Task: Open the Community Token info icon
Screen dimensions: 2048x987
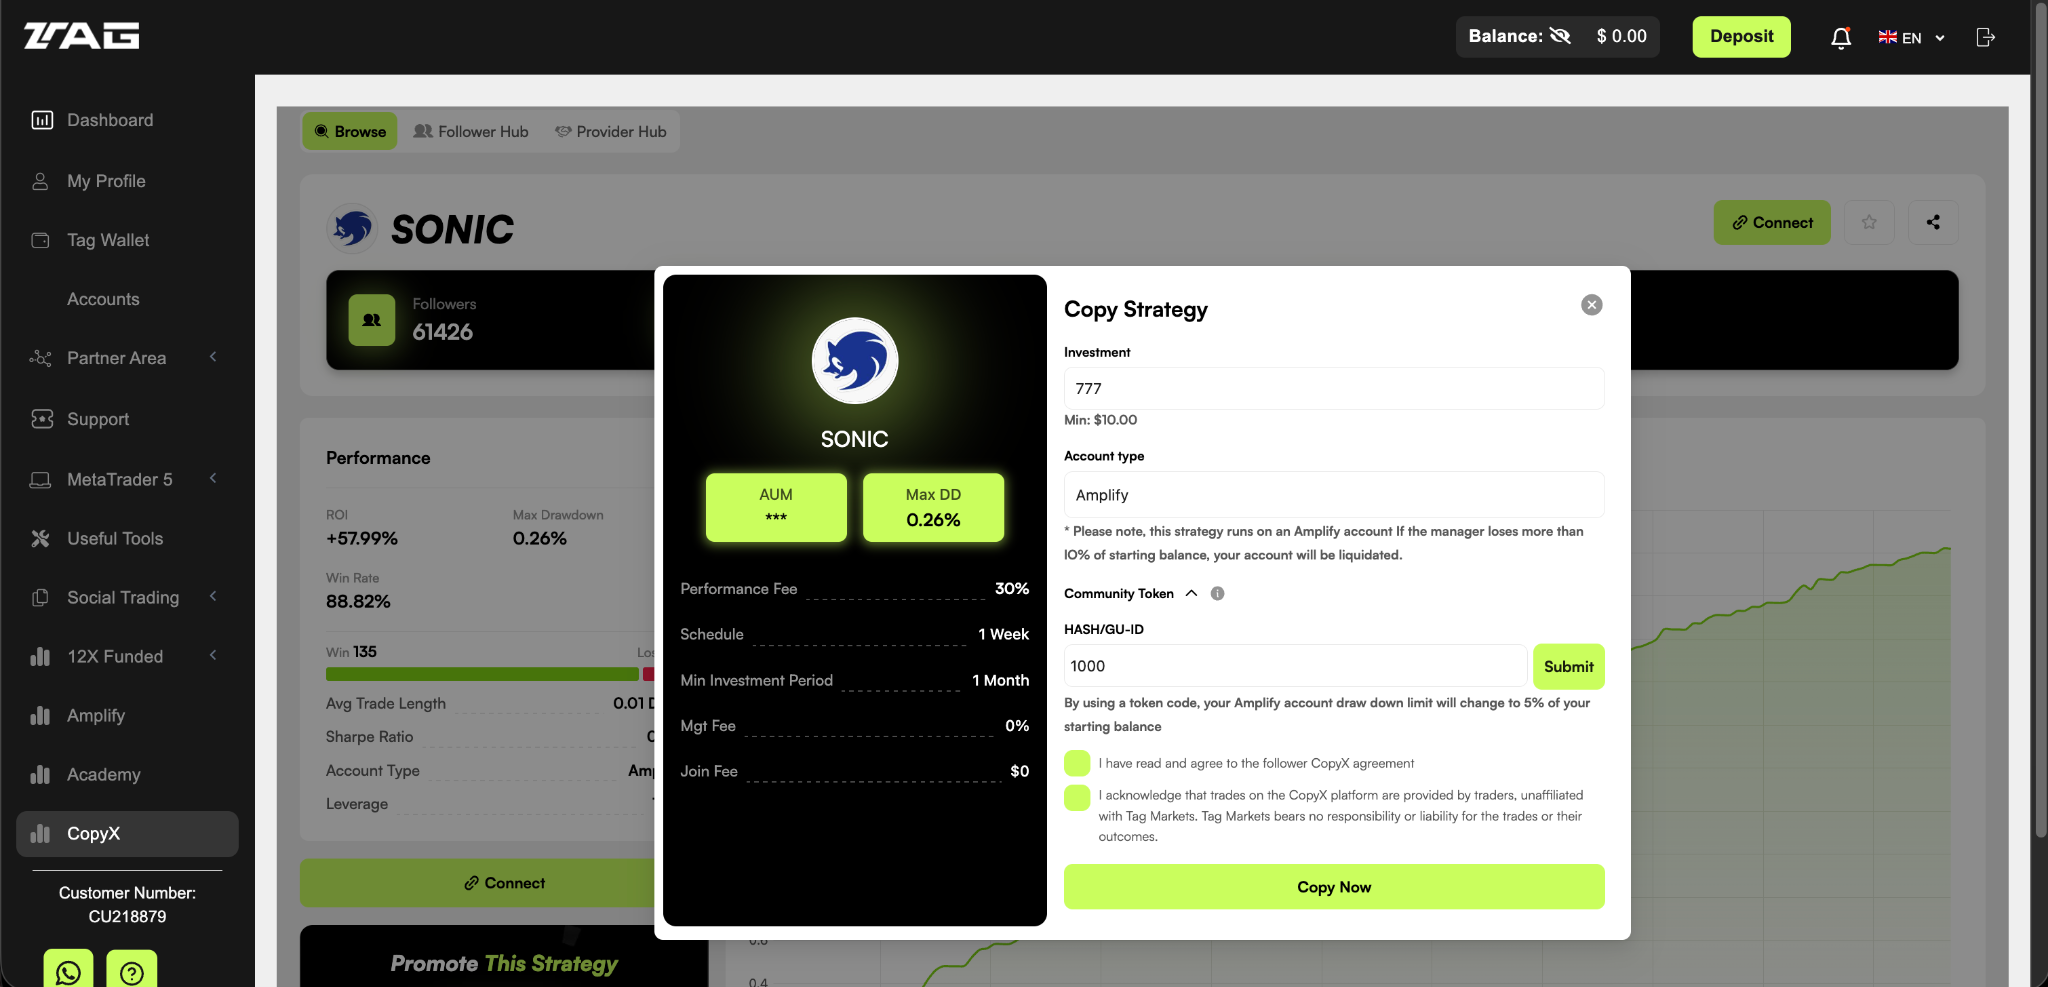Action: click(1217, 593)
